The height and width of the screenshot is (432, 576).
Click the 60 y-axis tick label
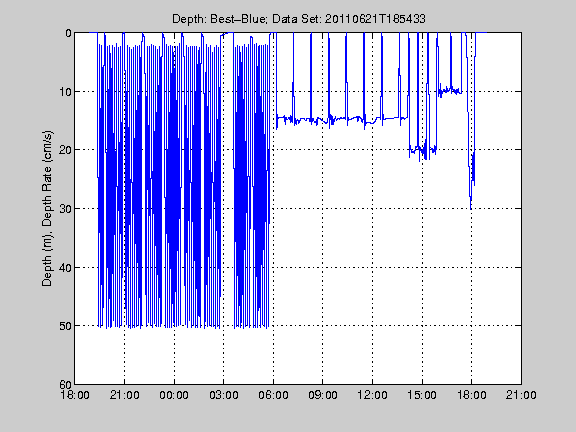65,384
